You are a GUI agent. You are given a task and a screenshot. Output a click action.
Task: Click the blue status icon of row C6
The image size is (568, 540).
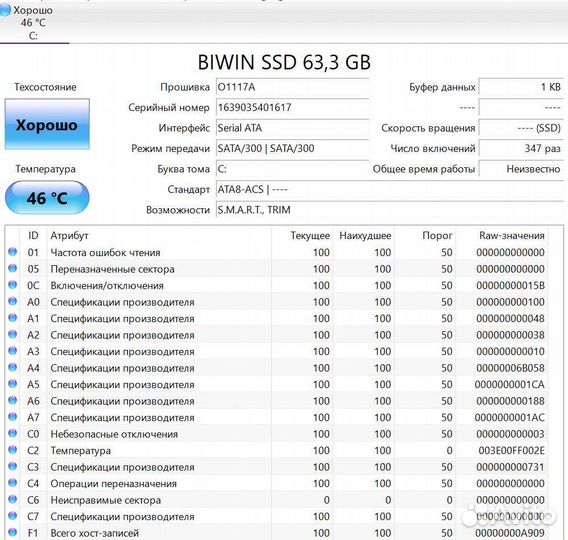(13, 499)
